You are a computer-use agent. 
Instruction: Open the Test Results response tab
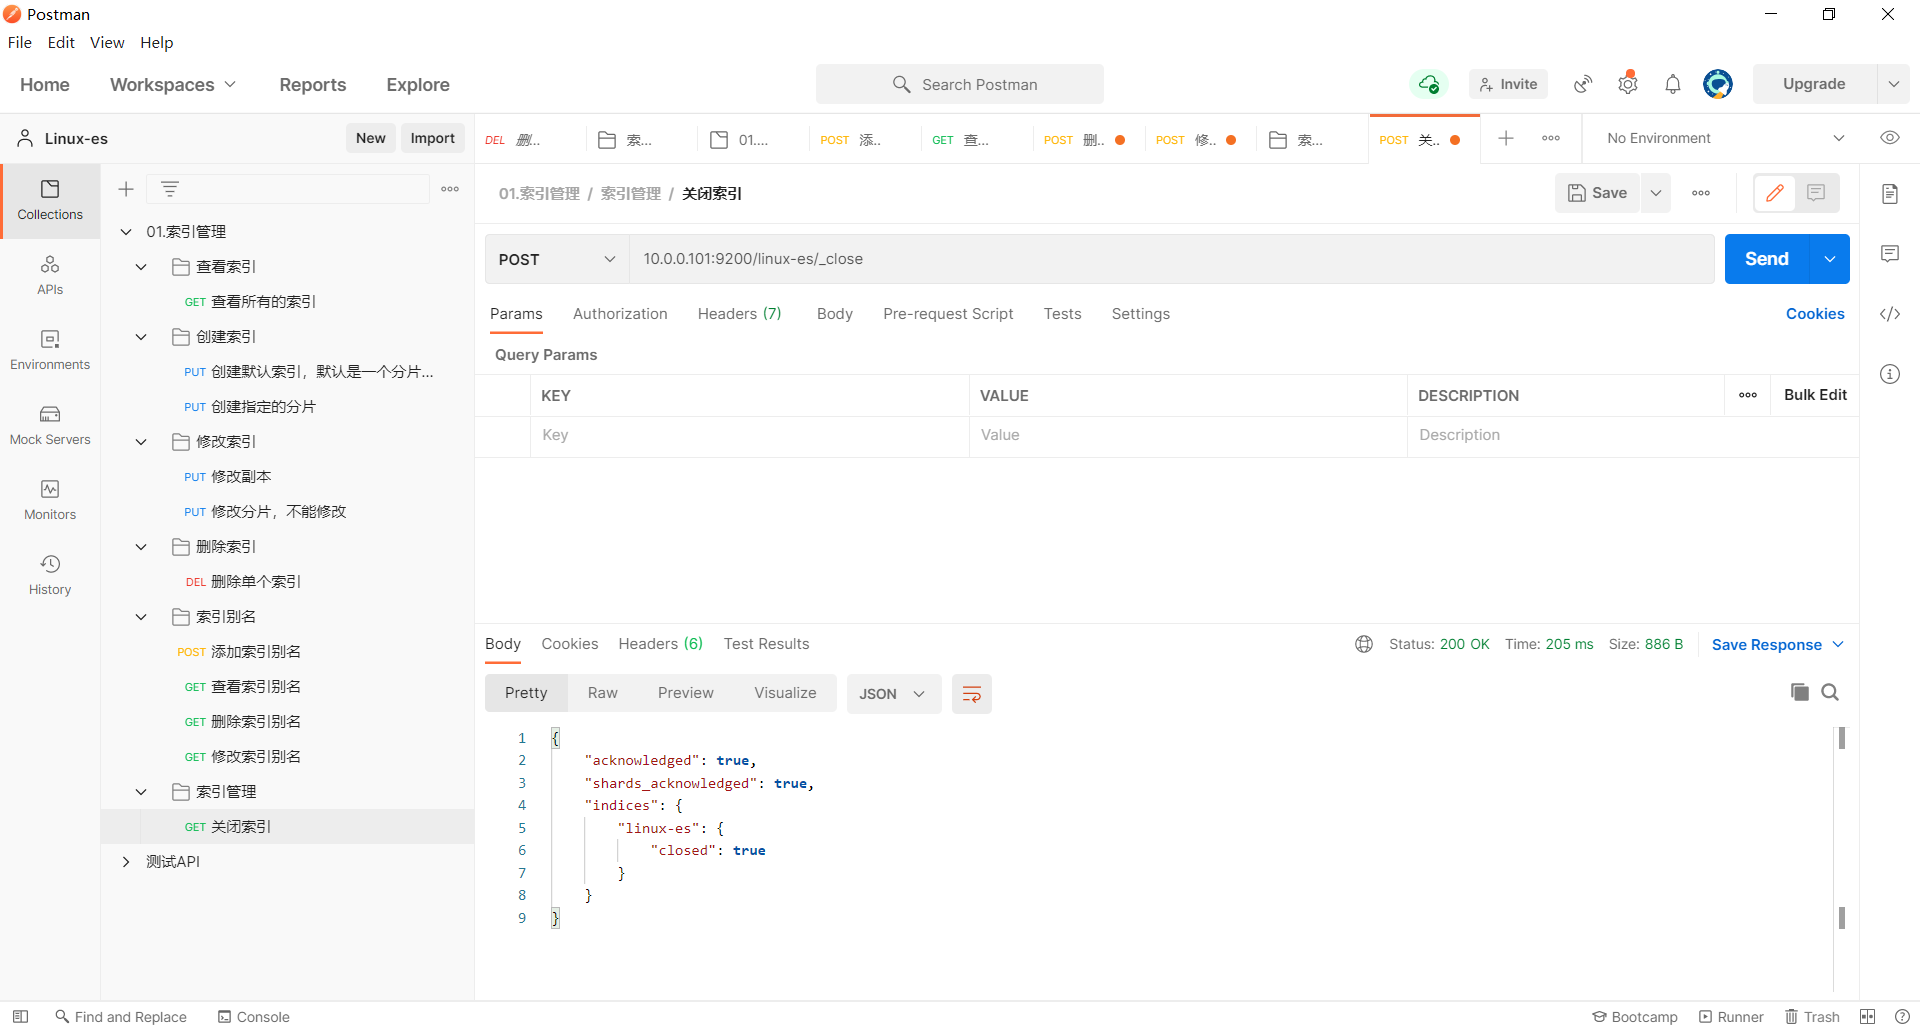click(766, 644)
